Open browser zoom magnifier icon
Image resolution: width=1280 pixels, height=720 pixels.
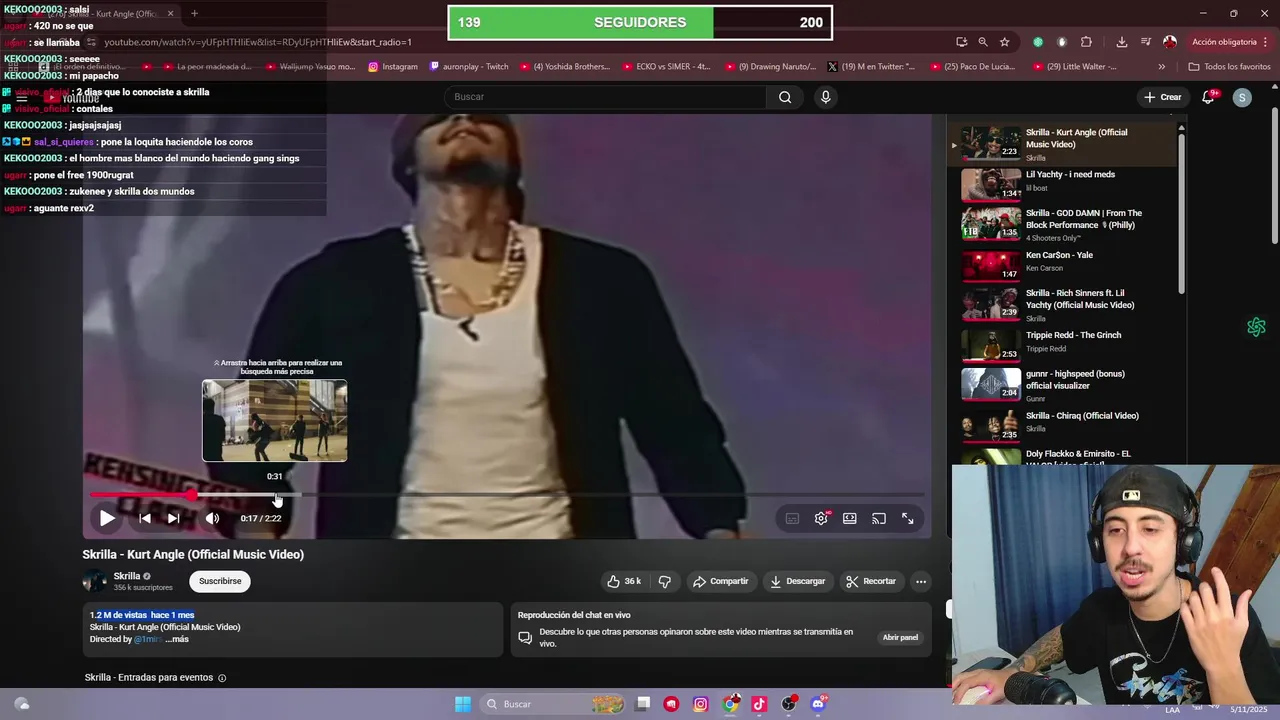[983, 42]
